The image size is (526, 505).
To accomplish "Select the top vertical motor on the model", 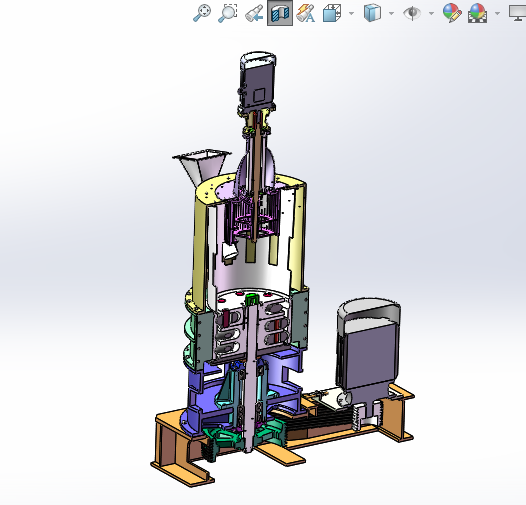I will [x=258, y=81].
